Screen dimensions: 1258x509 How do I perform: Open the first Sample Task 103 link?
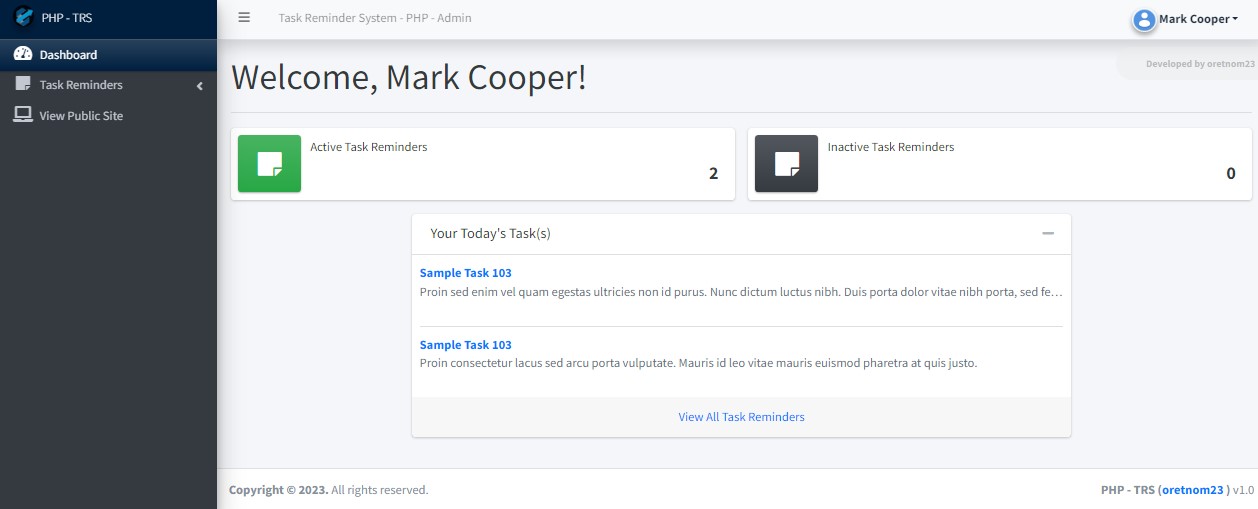466,273
